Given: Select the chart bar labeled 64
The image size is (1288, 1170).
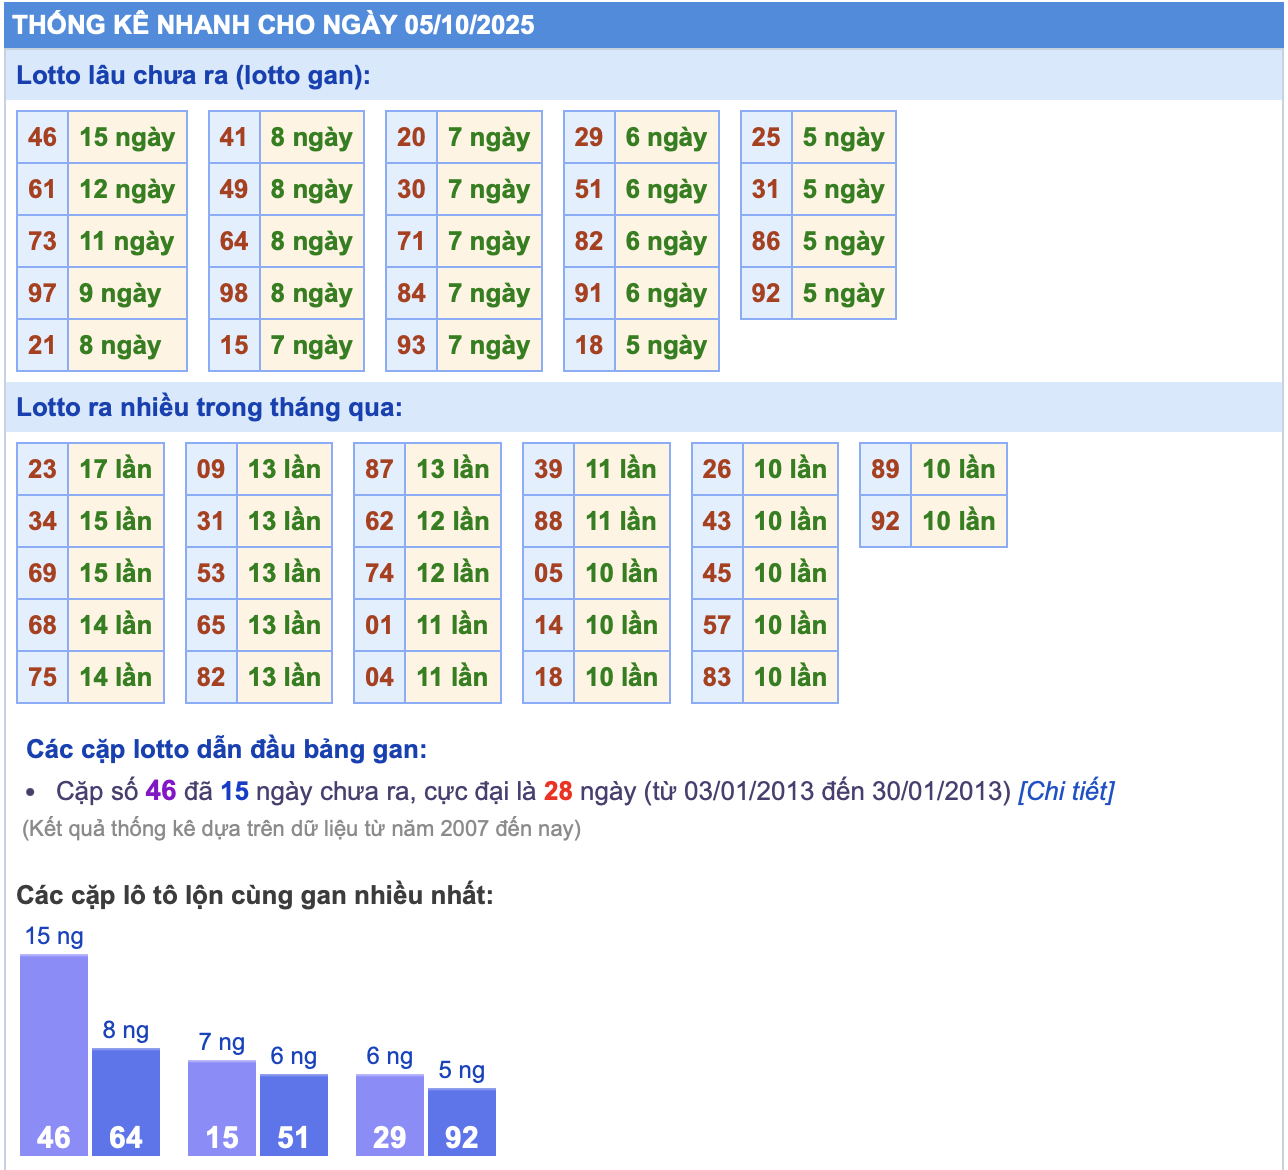Looking at the screenshot, I should 126,1101.
